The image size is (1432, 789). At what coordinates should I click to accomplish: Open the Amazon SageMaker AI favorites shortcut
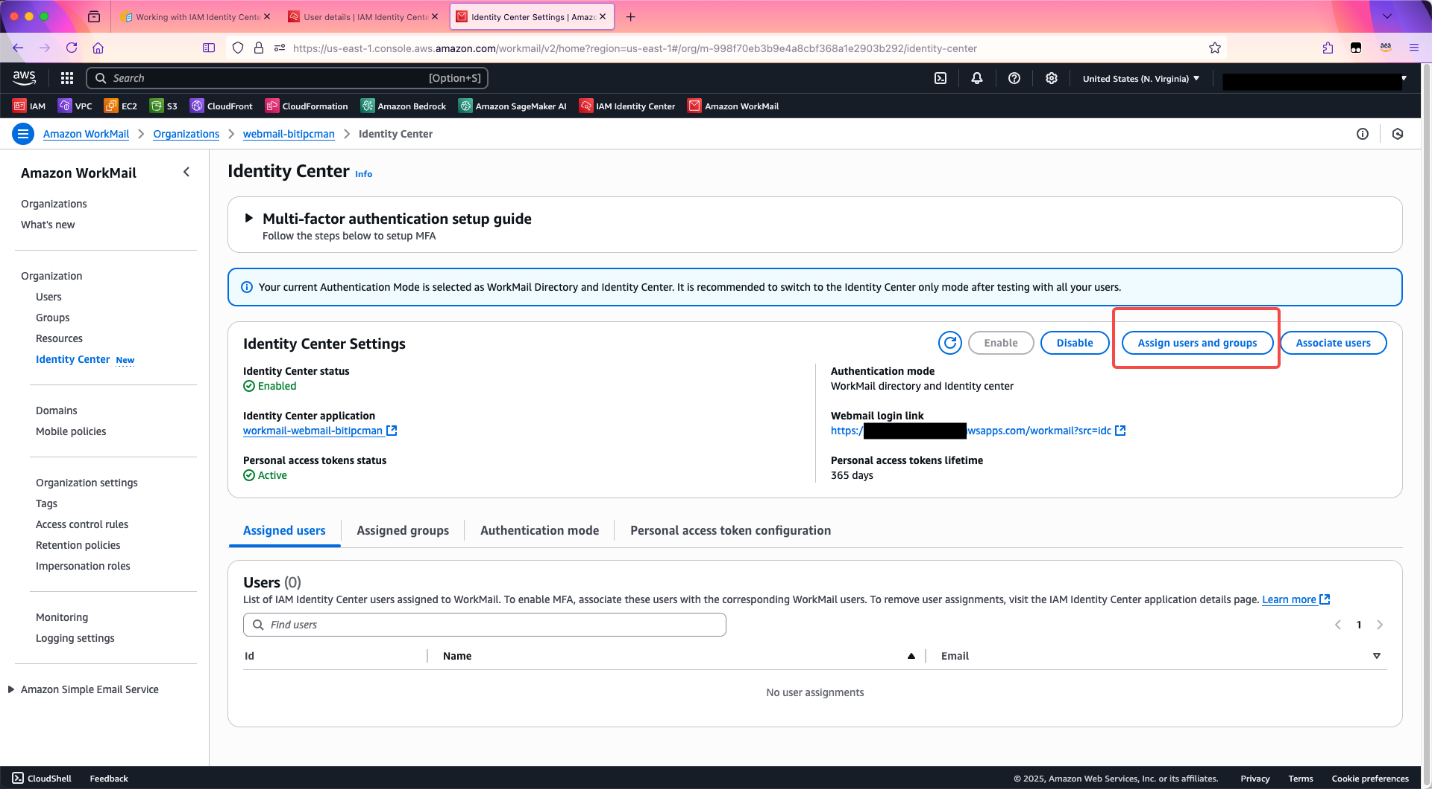point(513,106)
